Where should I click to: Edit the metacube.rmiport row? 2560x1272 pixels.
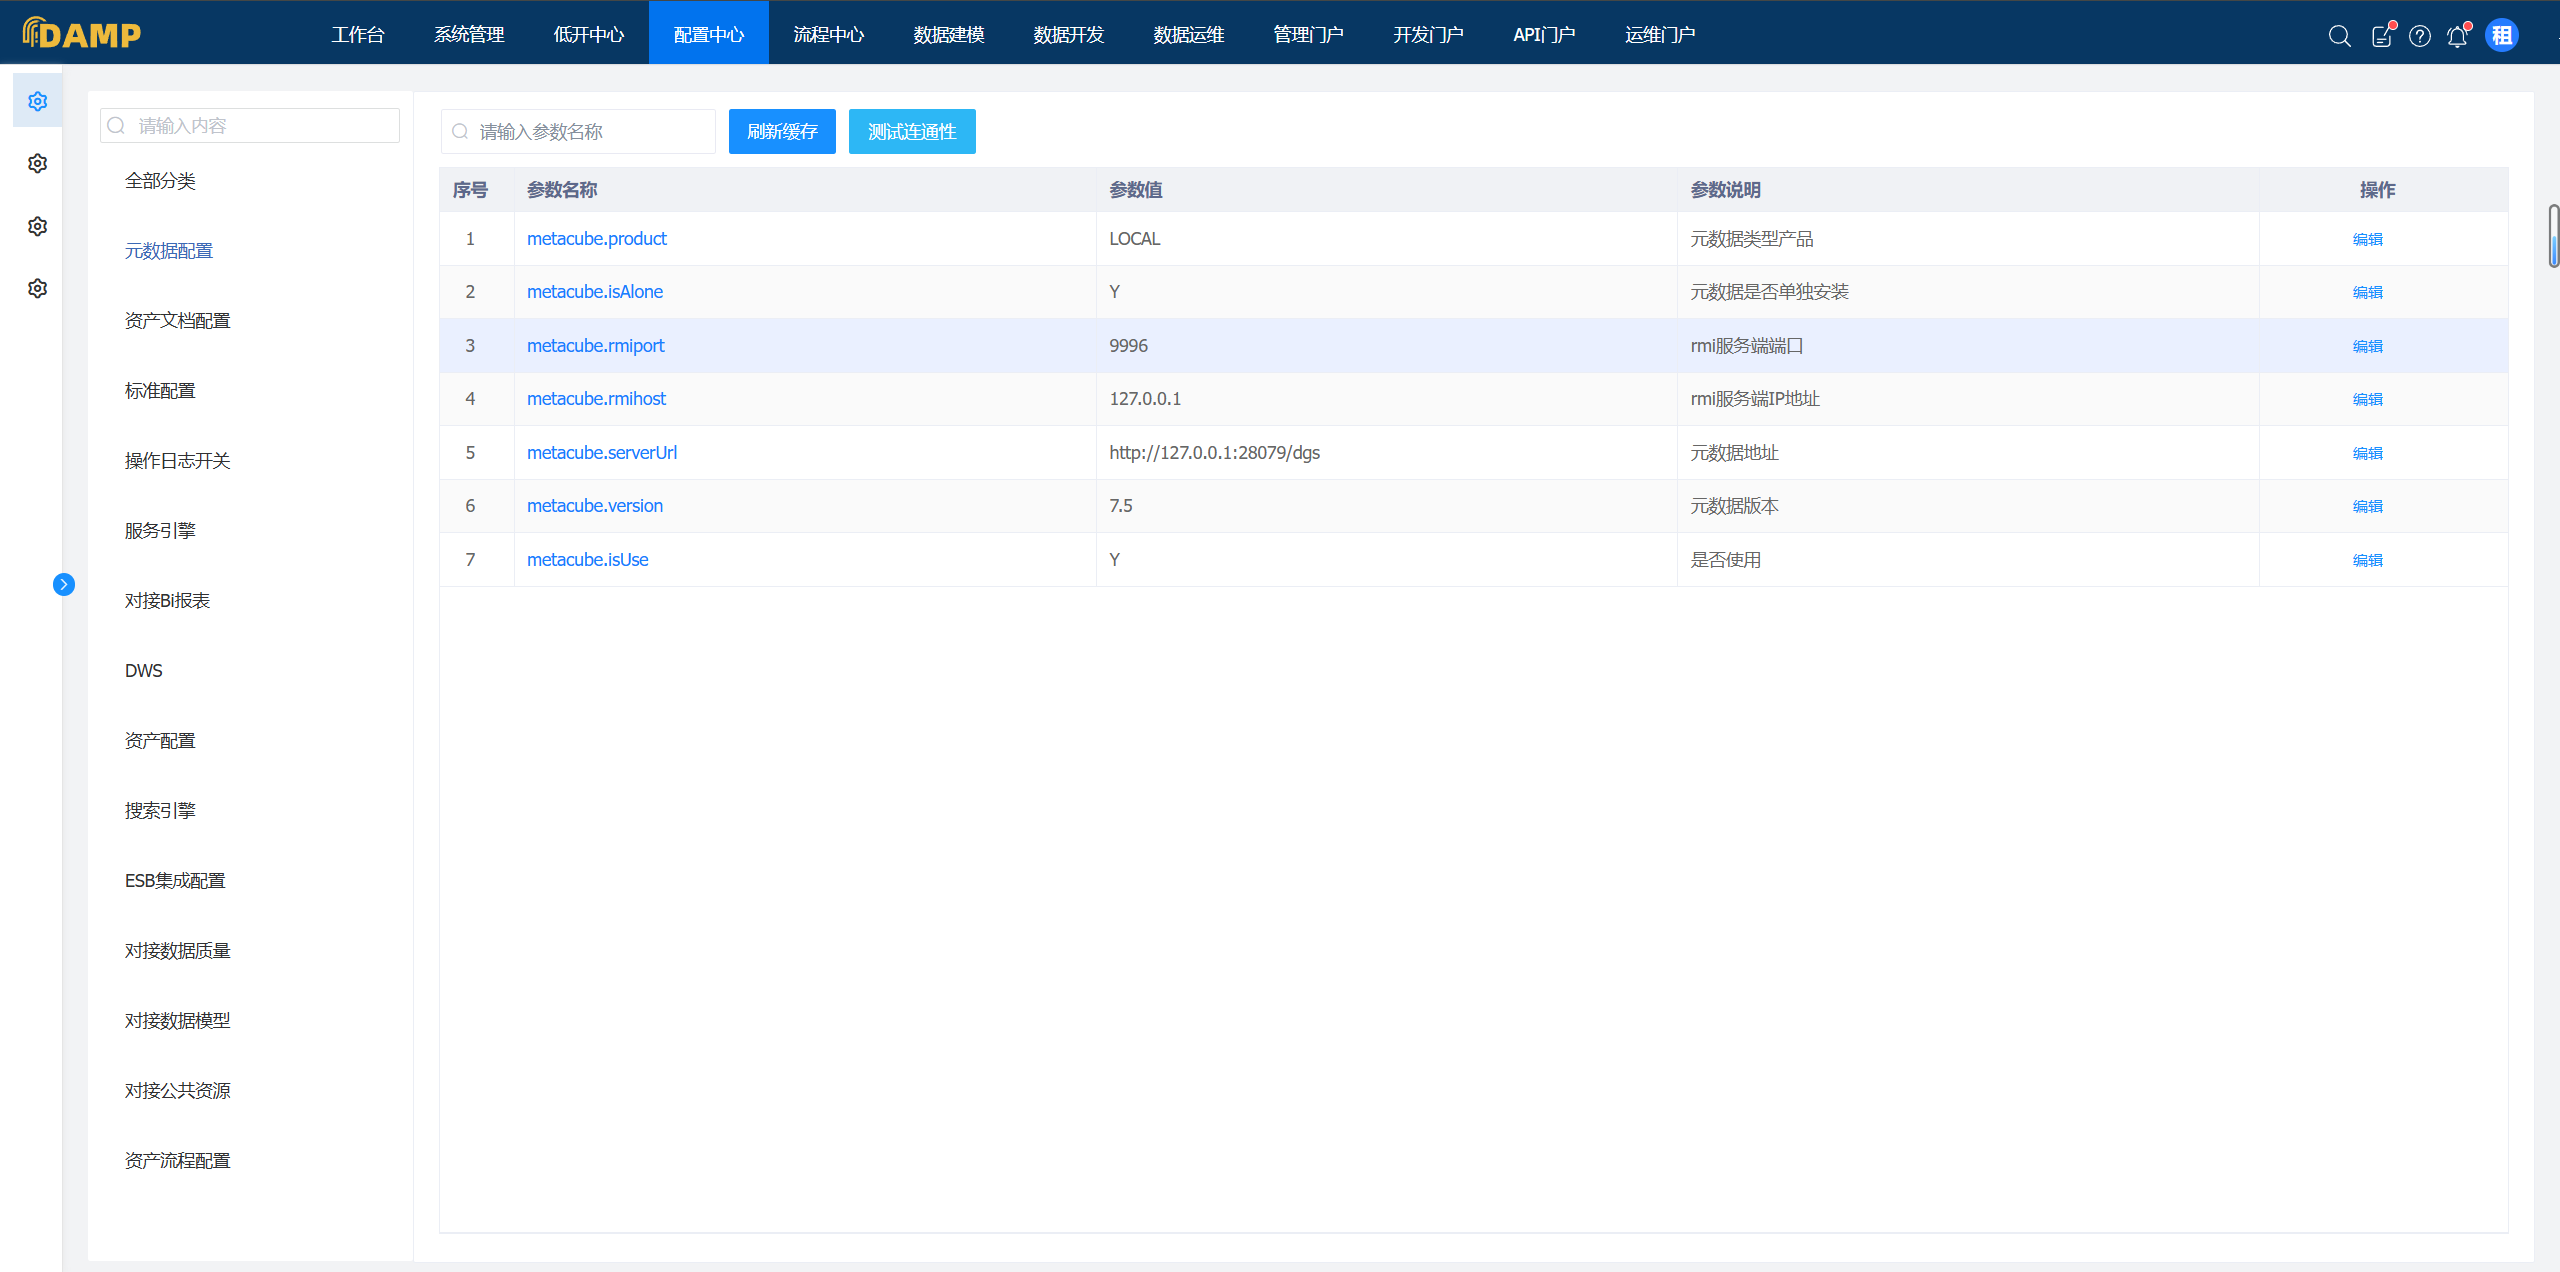click(x=2367, y=346)
